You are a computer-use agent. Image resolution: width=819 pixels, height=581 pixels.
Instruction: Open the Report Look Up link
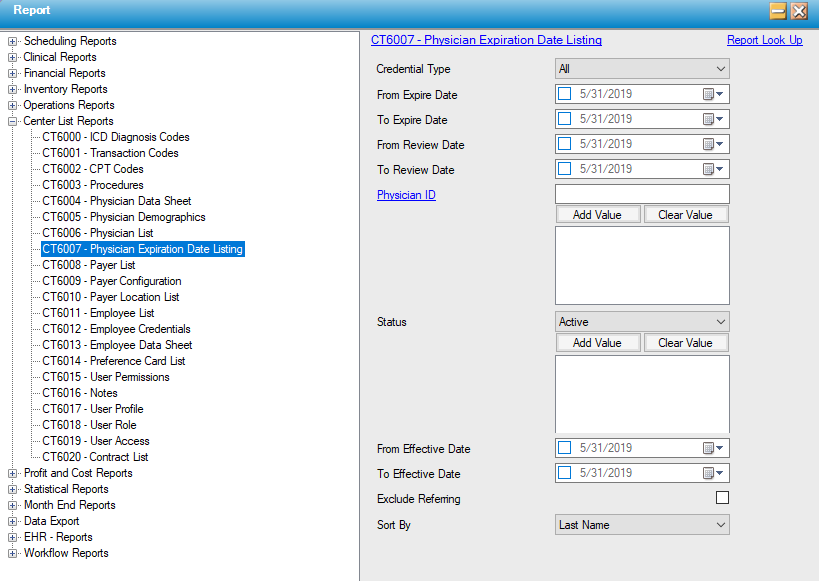pyautogui.click(x=764, y=40)
